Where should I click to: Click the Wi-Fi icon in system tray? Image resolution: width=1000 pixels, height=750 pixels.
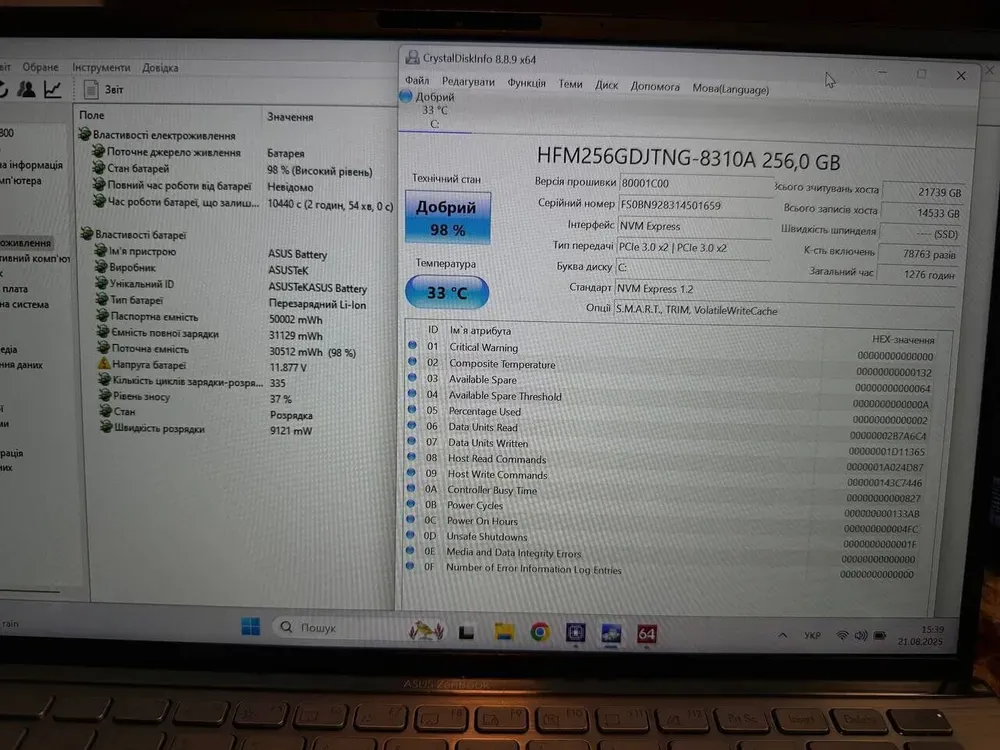843,636
